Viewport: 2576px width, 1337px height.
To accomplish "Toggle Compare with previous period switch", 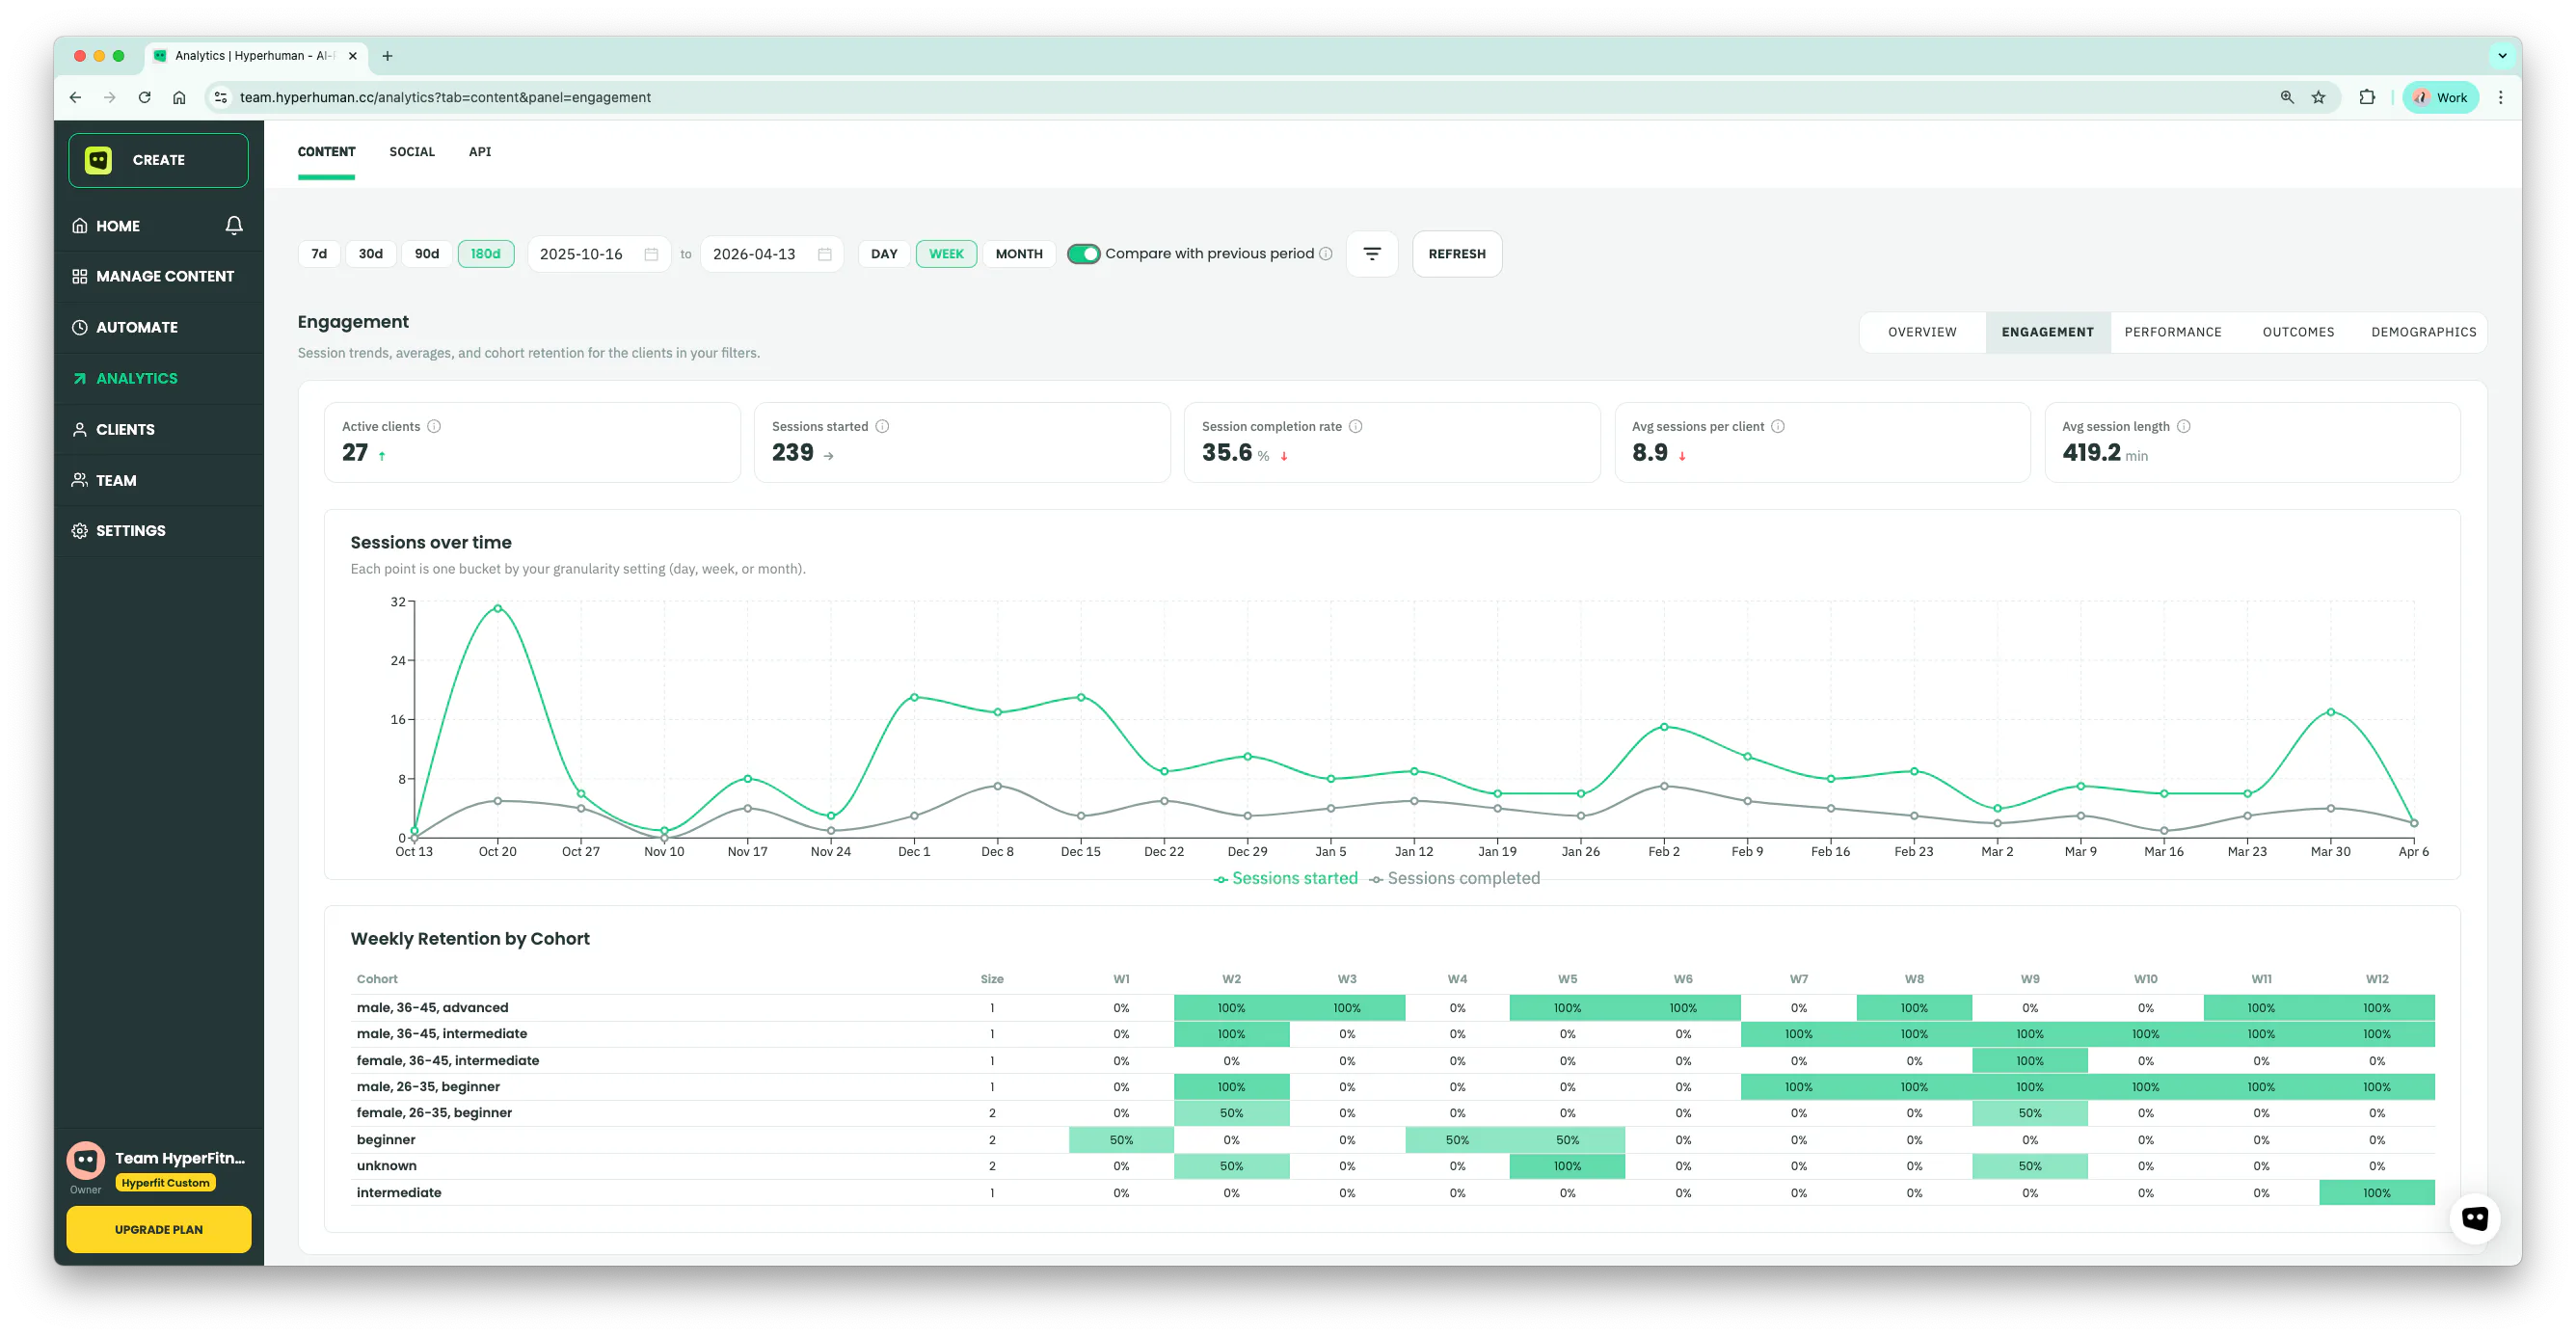I will pos(1083,254).
